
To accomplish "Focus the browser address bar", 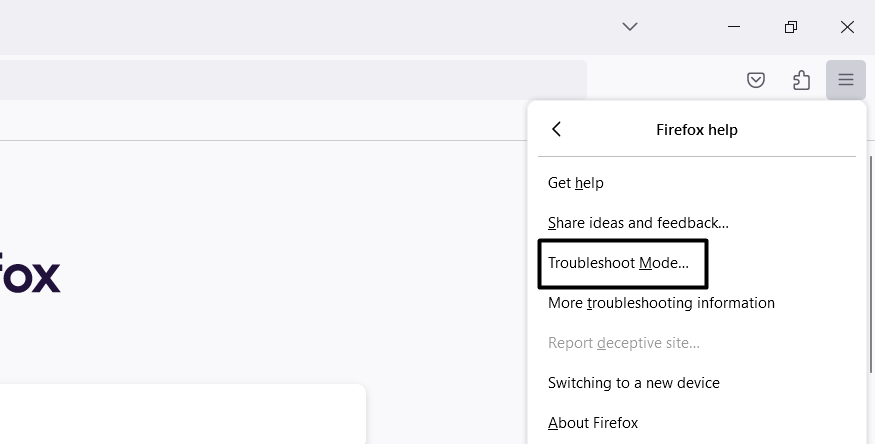I will click(290, 81).
